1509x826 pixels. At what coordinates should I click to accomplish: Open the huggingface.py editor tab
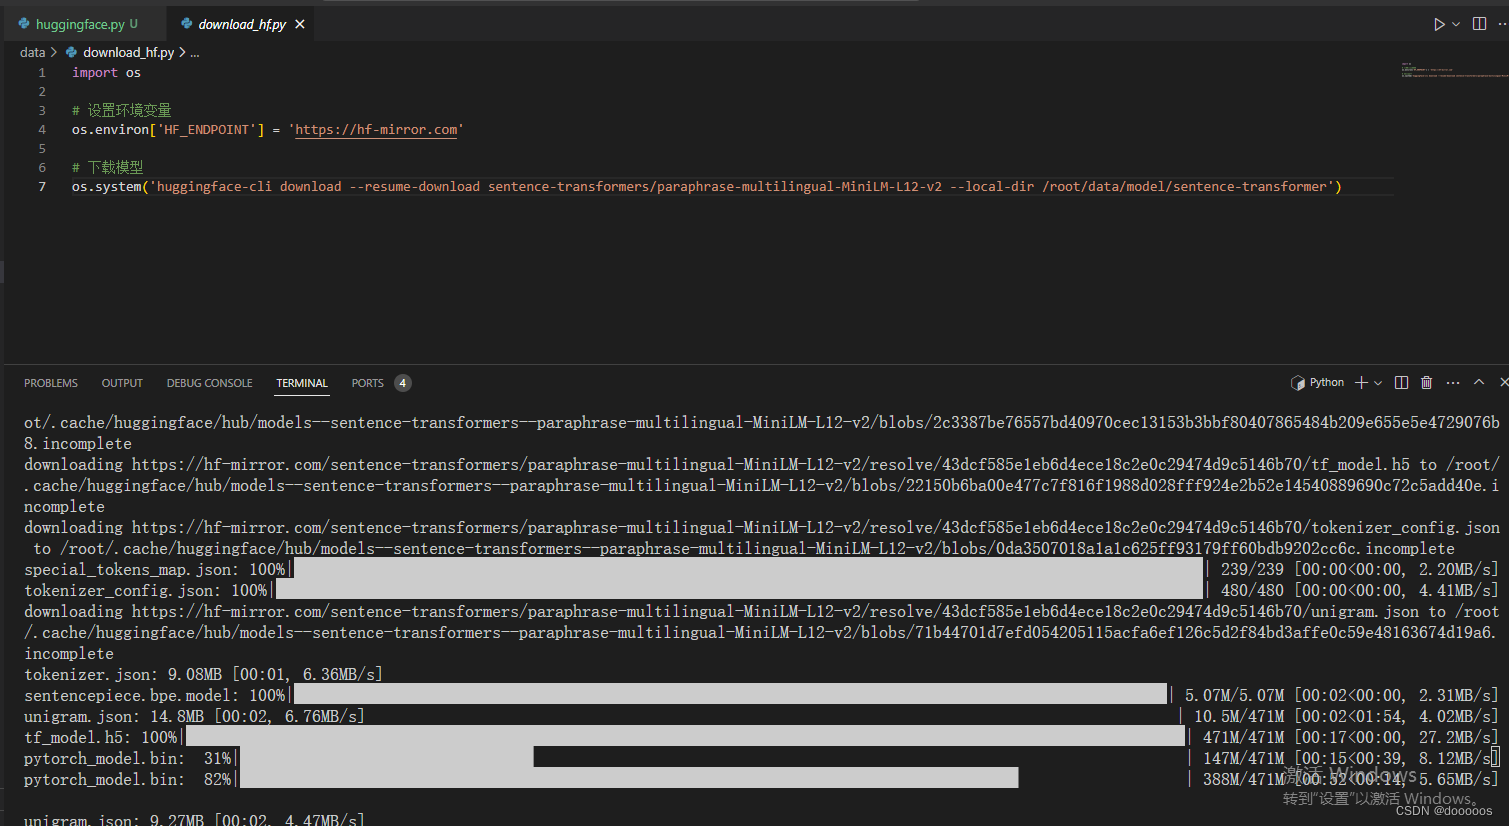pyautogui.click(x=78, y=24)
